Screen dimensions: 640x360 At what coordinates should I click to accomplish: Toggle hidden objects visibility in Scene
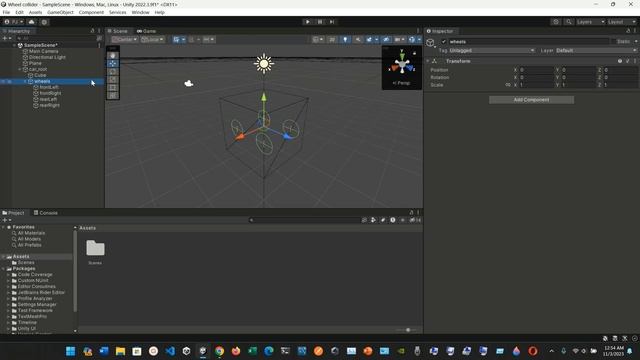pyautogui.click(x=386, y=40)
